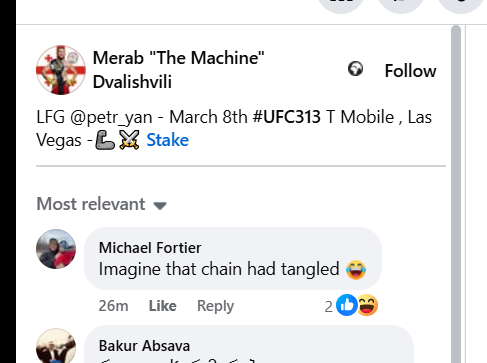487x363 pixels.
Task: Open Bakur Absava's profile name
Action: coord(144,346)
